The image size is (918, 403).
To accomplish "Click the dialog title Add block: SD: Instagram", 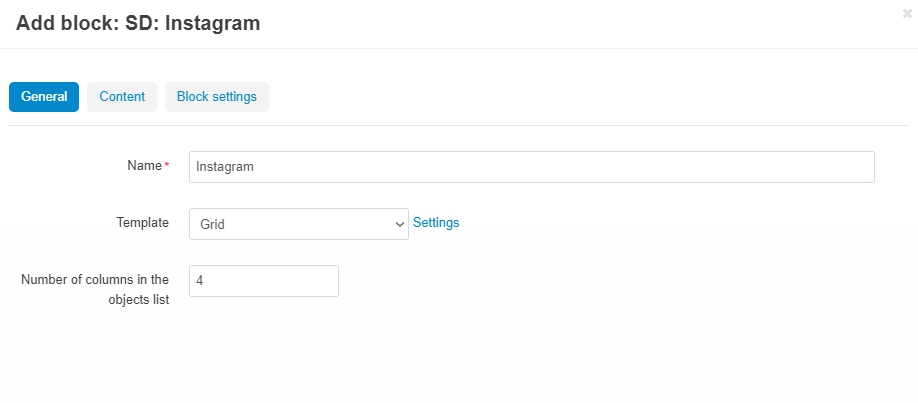I will [x=138, y=23].
